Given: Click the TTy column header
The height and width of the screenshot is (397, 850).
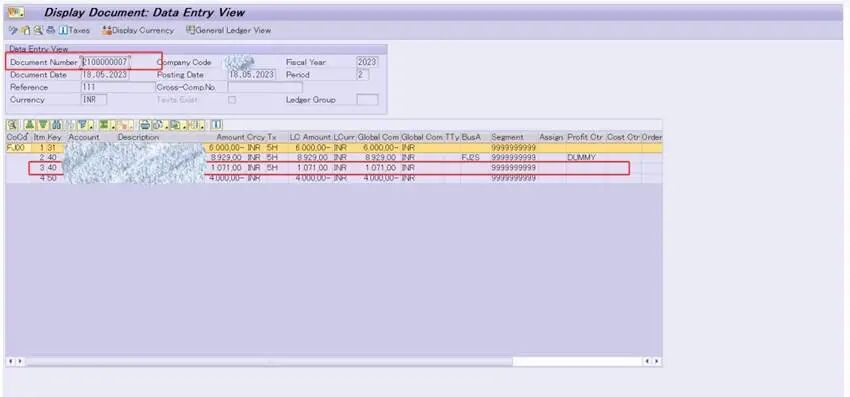Looking at the screenshot, I should click(452, 138).
